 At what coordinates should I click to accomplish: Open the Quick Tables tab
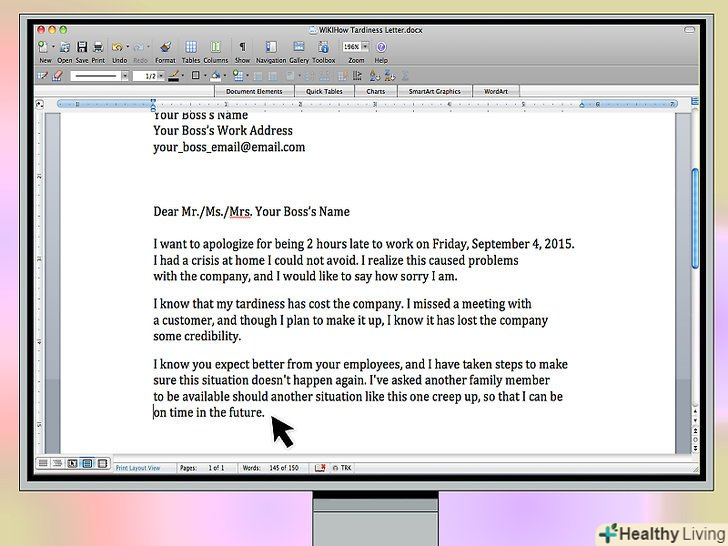tap(324, 91)
